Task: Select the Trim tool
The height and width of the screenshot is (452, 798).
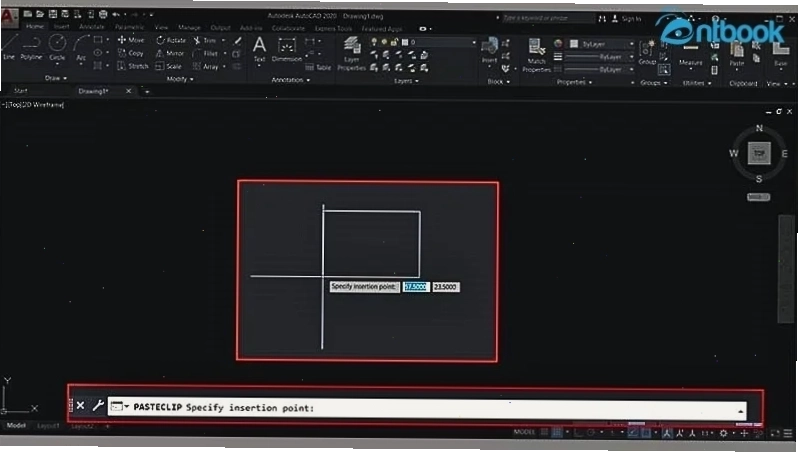Action: 204,40
